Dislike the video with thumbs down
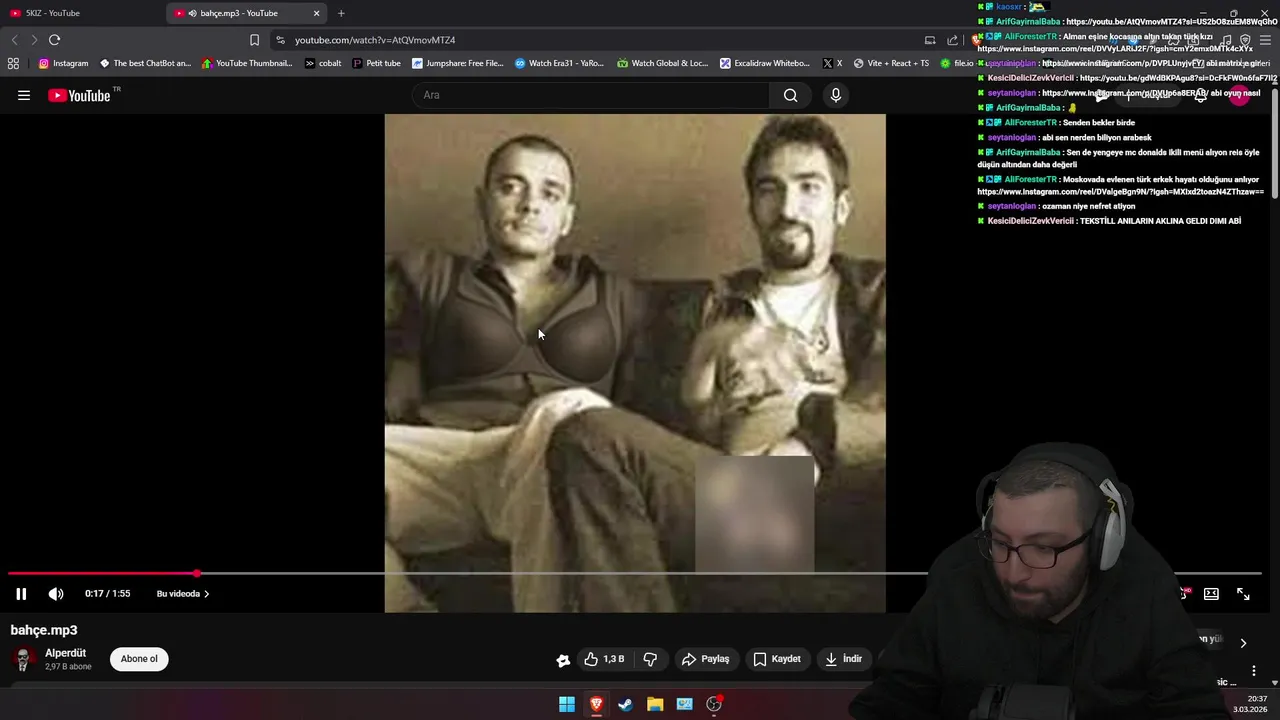Image resolution: width=1280 pixels, height=720 pixels. tap(650, 659)
